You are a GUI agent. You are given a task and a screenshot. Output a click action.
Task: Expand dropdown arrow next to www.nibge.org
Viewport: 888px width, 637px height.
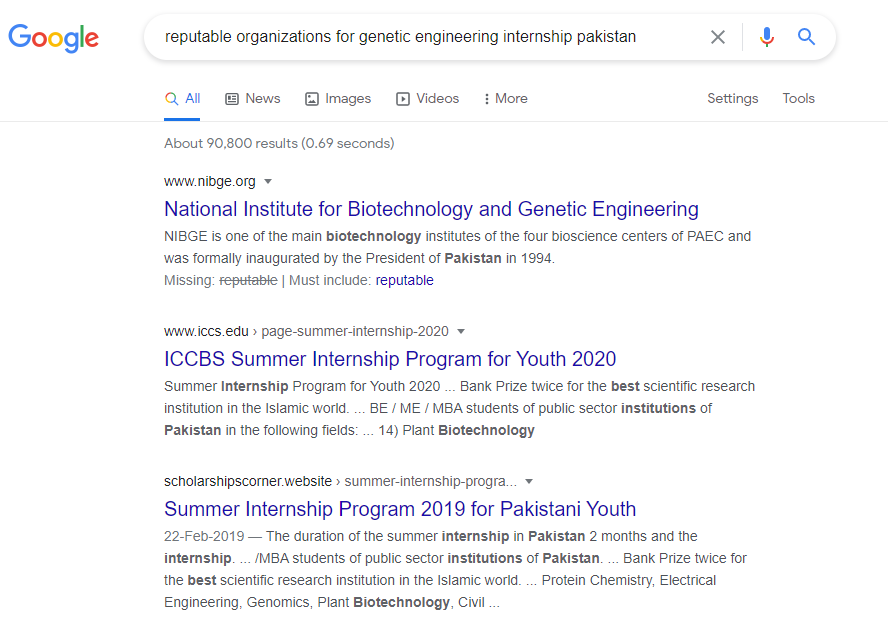tap(268, 182)
